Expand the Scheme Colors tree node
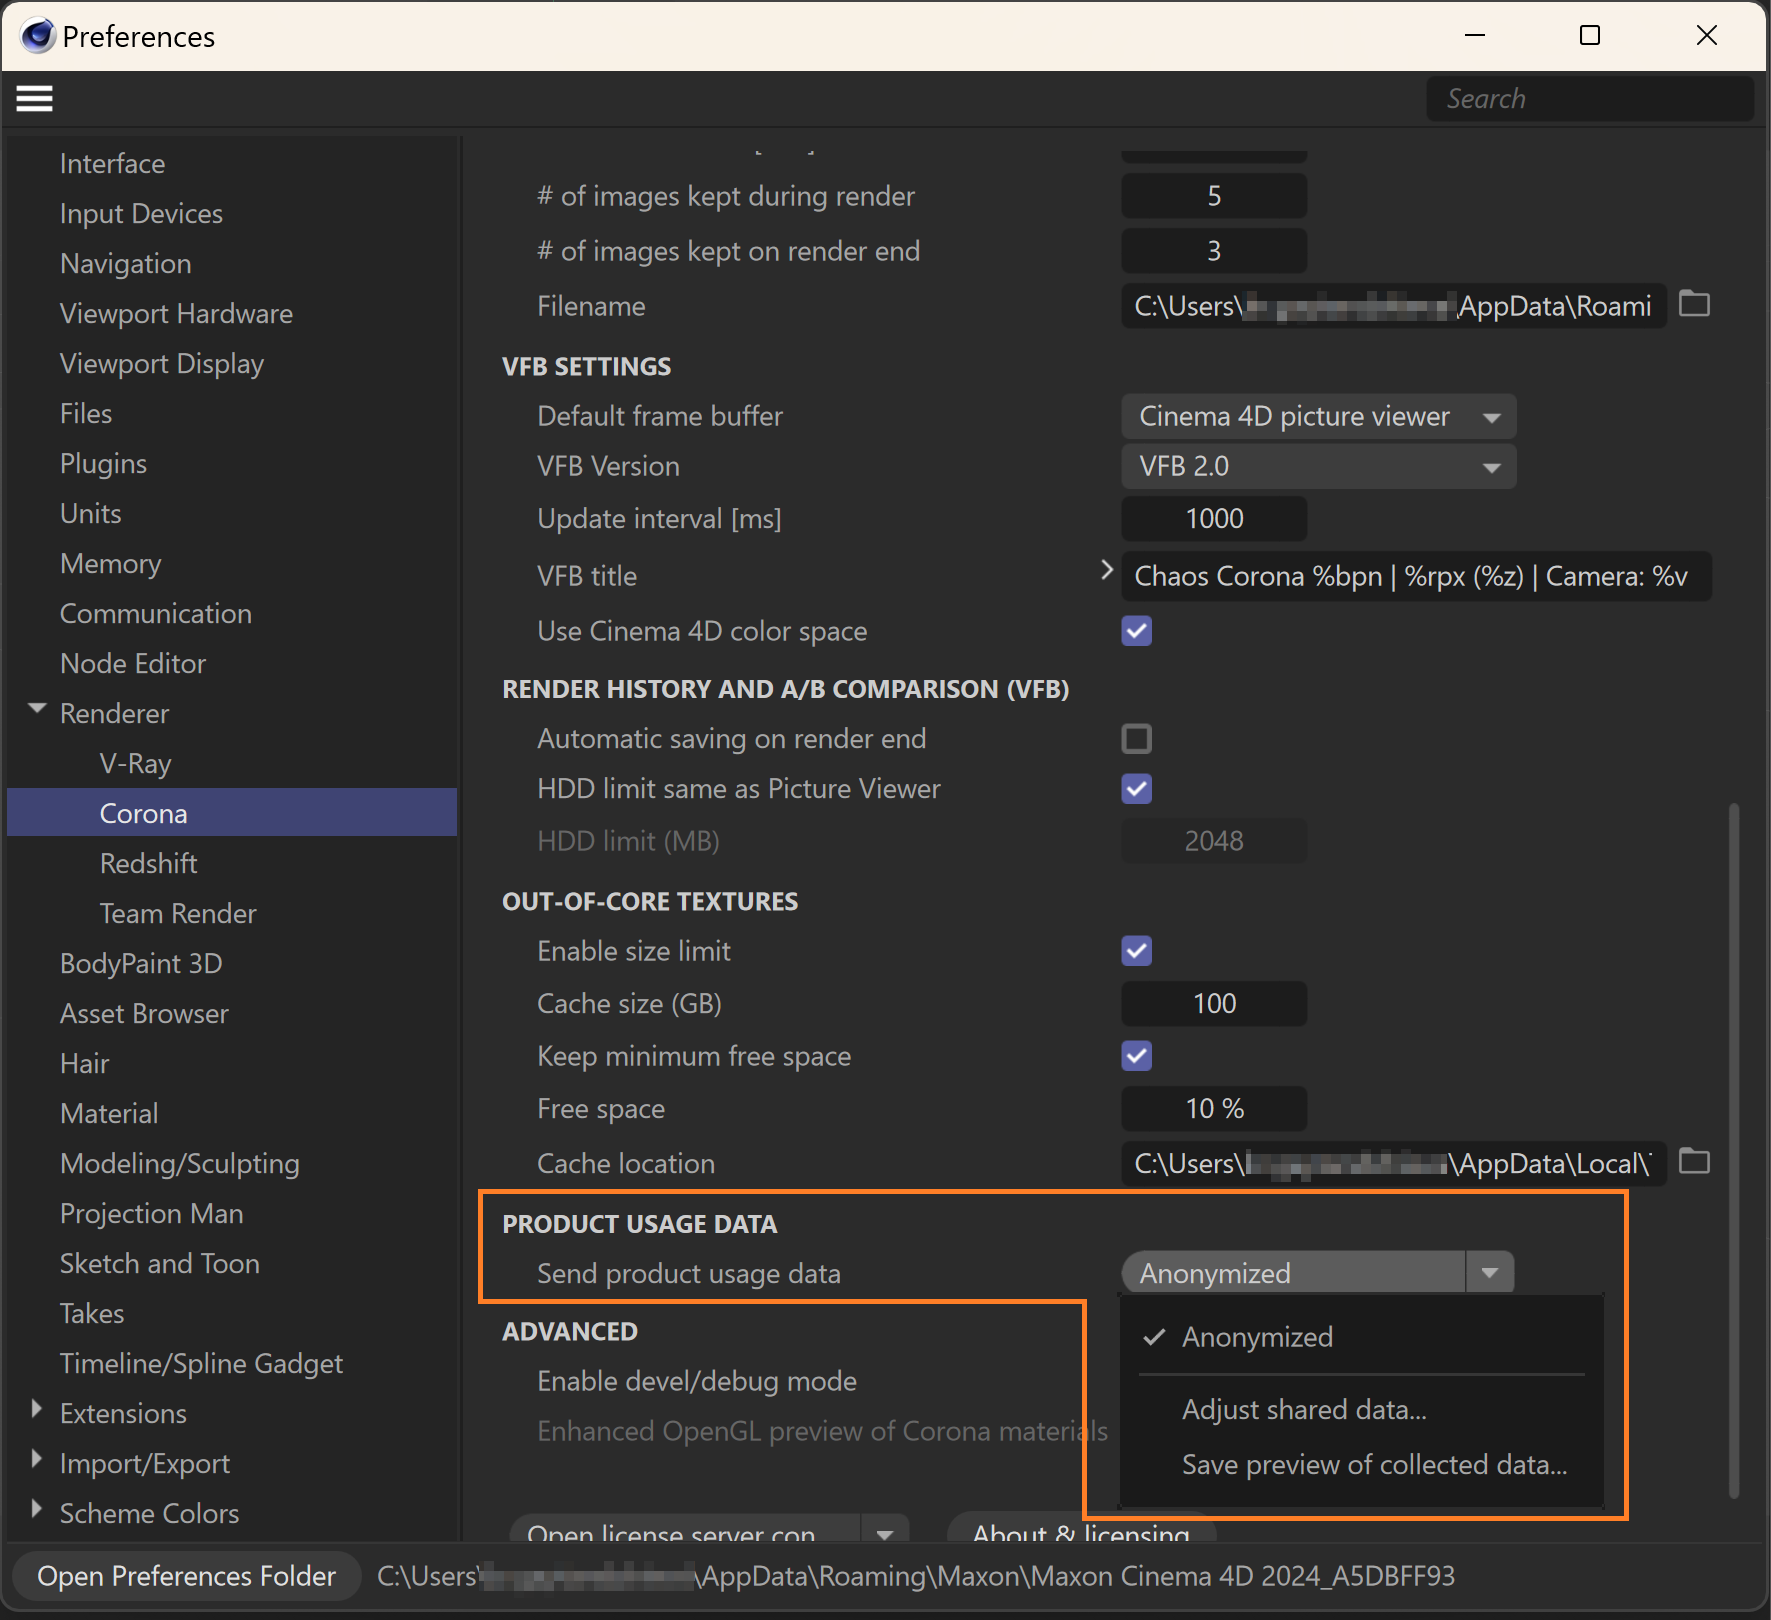1771x1620 pixels. [37, 1509]
